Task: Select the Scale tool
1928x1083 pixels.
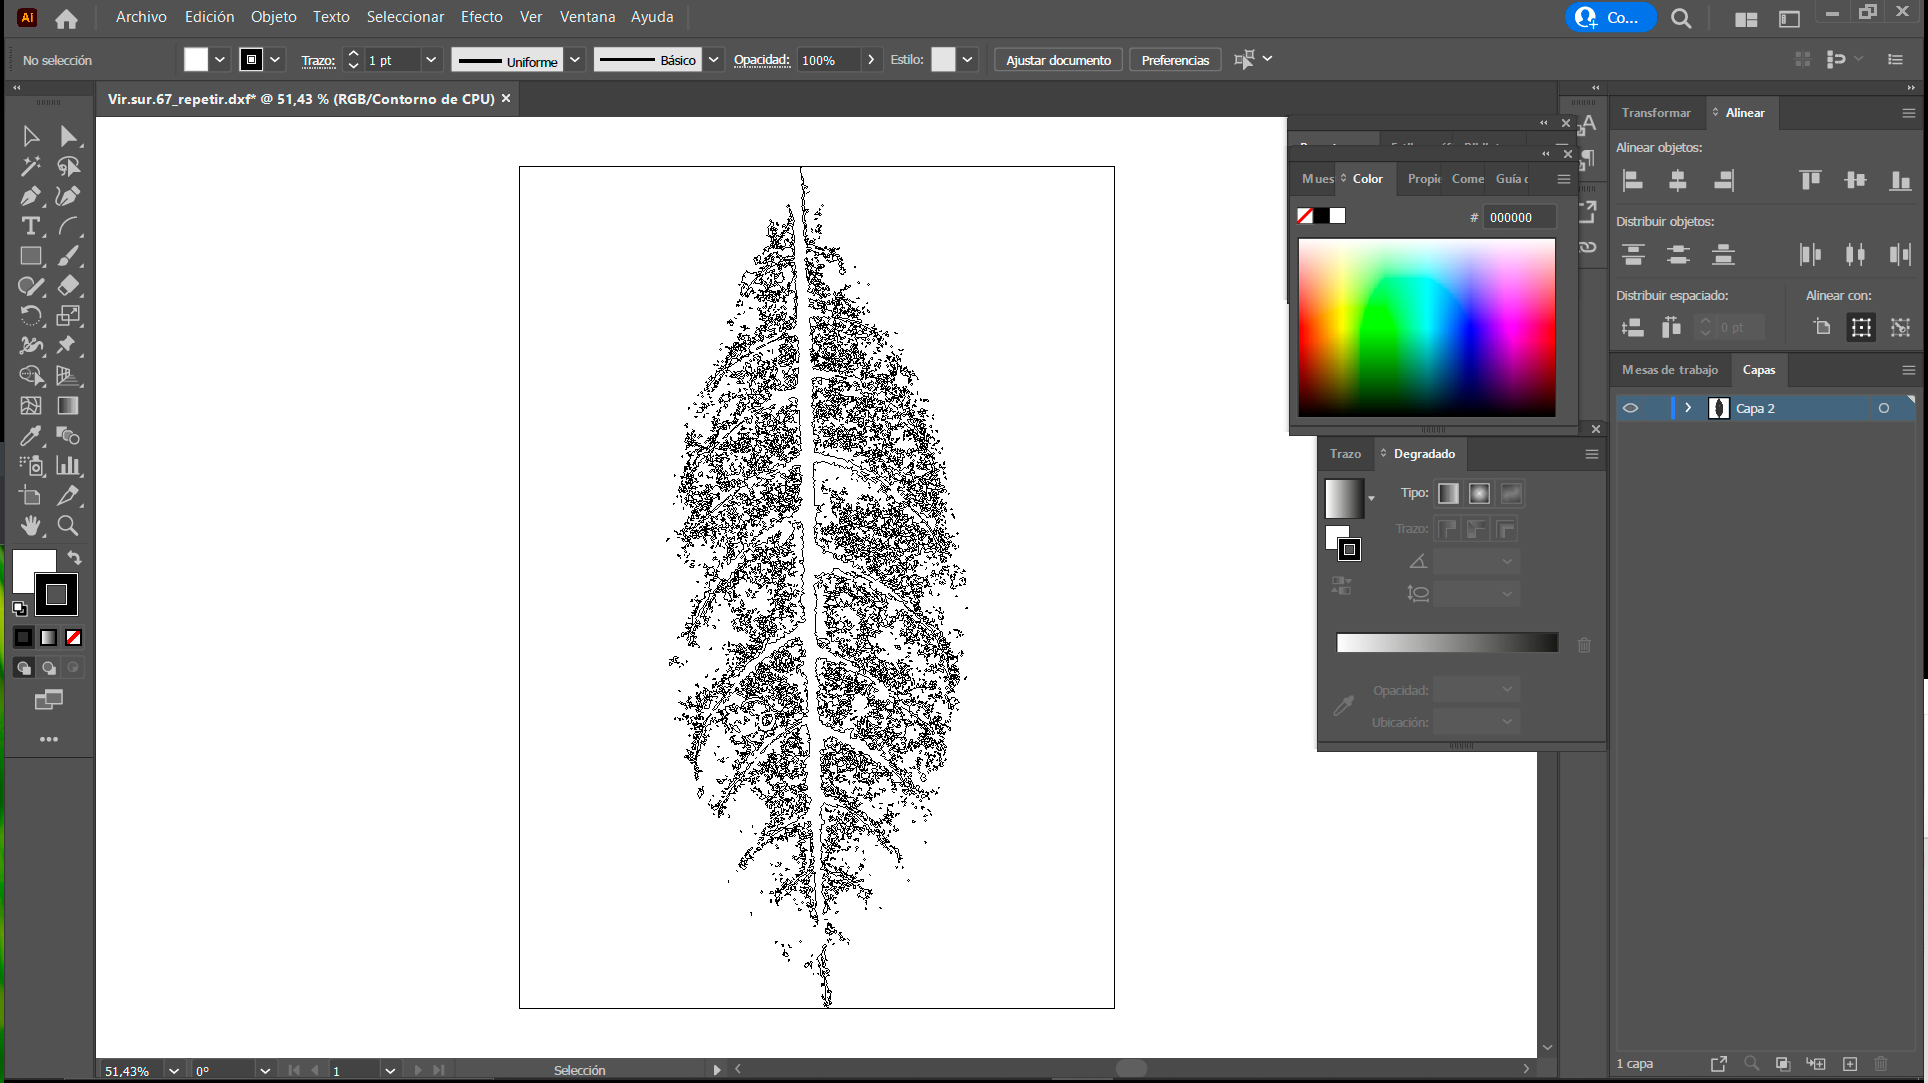Action: coord(68,316)
